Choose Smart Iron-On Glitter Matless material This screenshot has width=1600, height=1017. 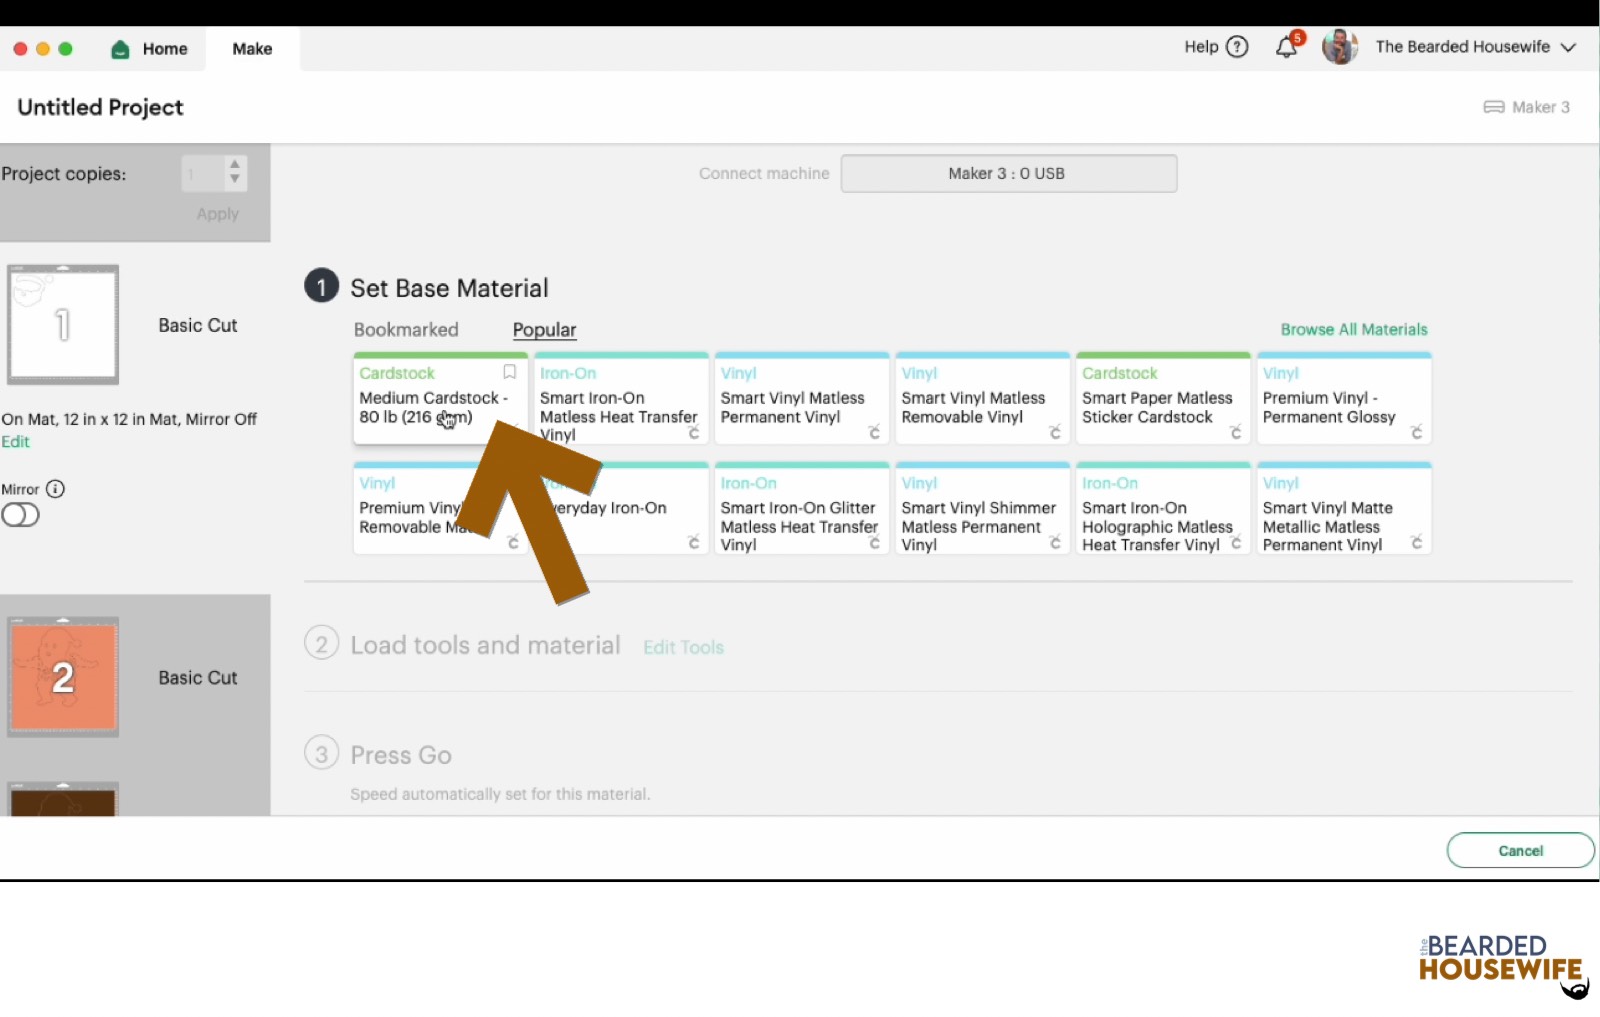coord(802,509)
